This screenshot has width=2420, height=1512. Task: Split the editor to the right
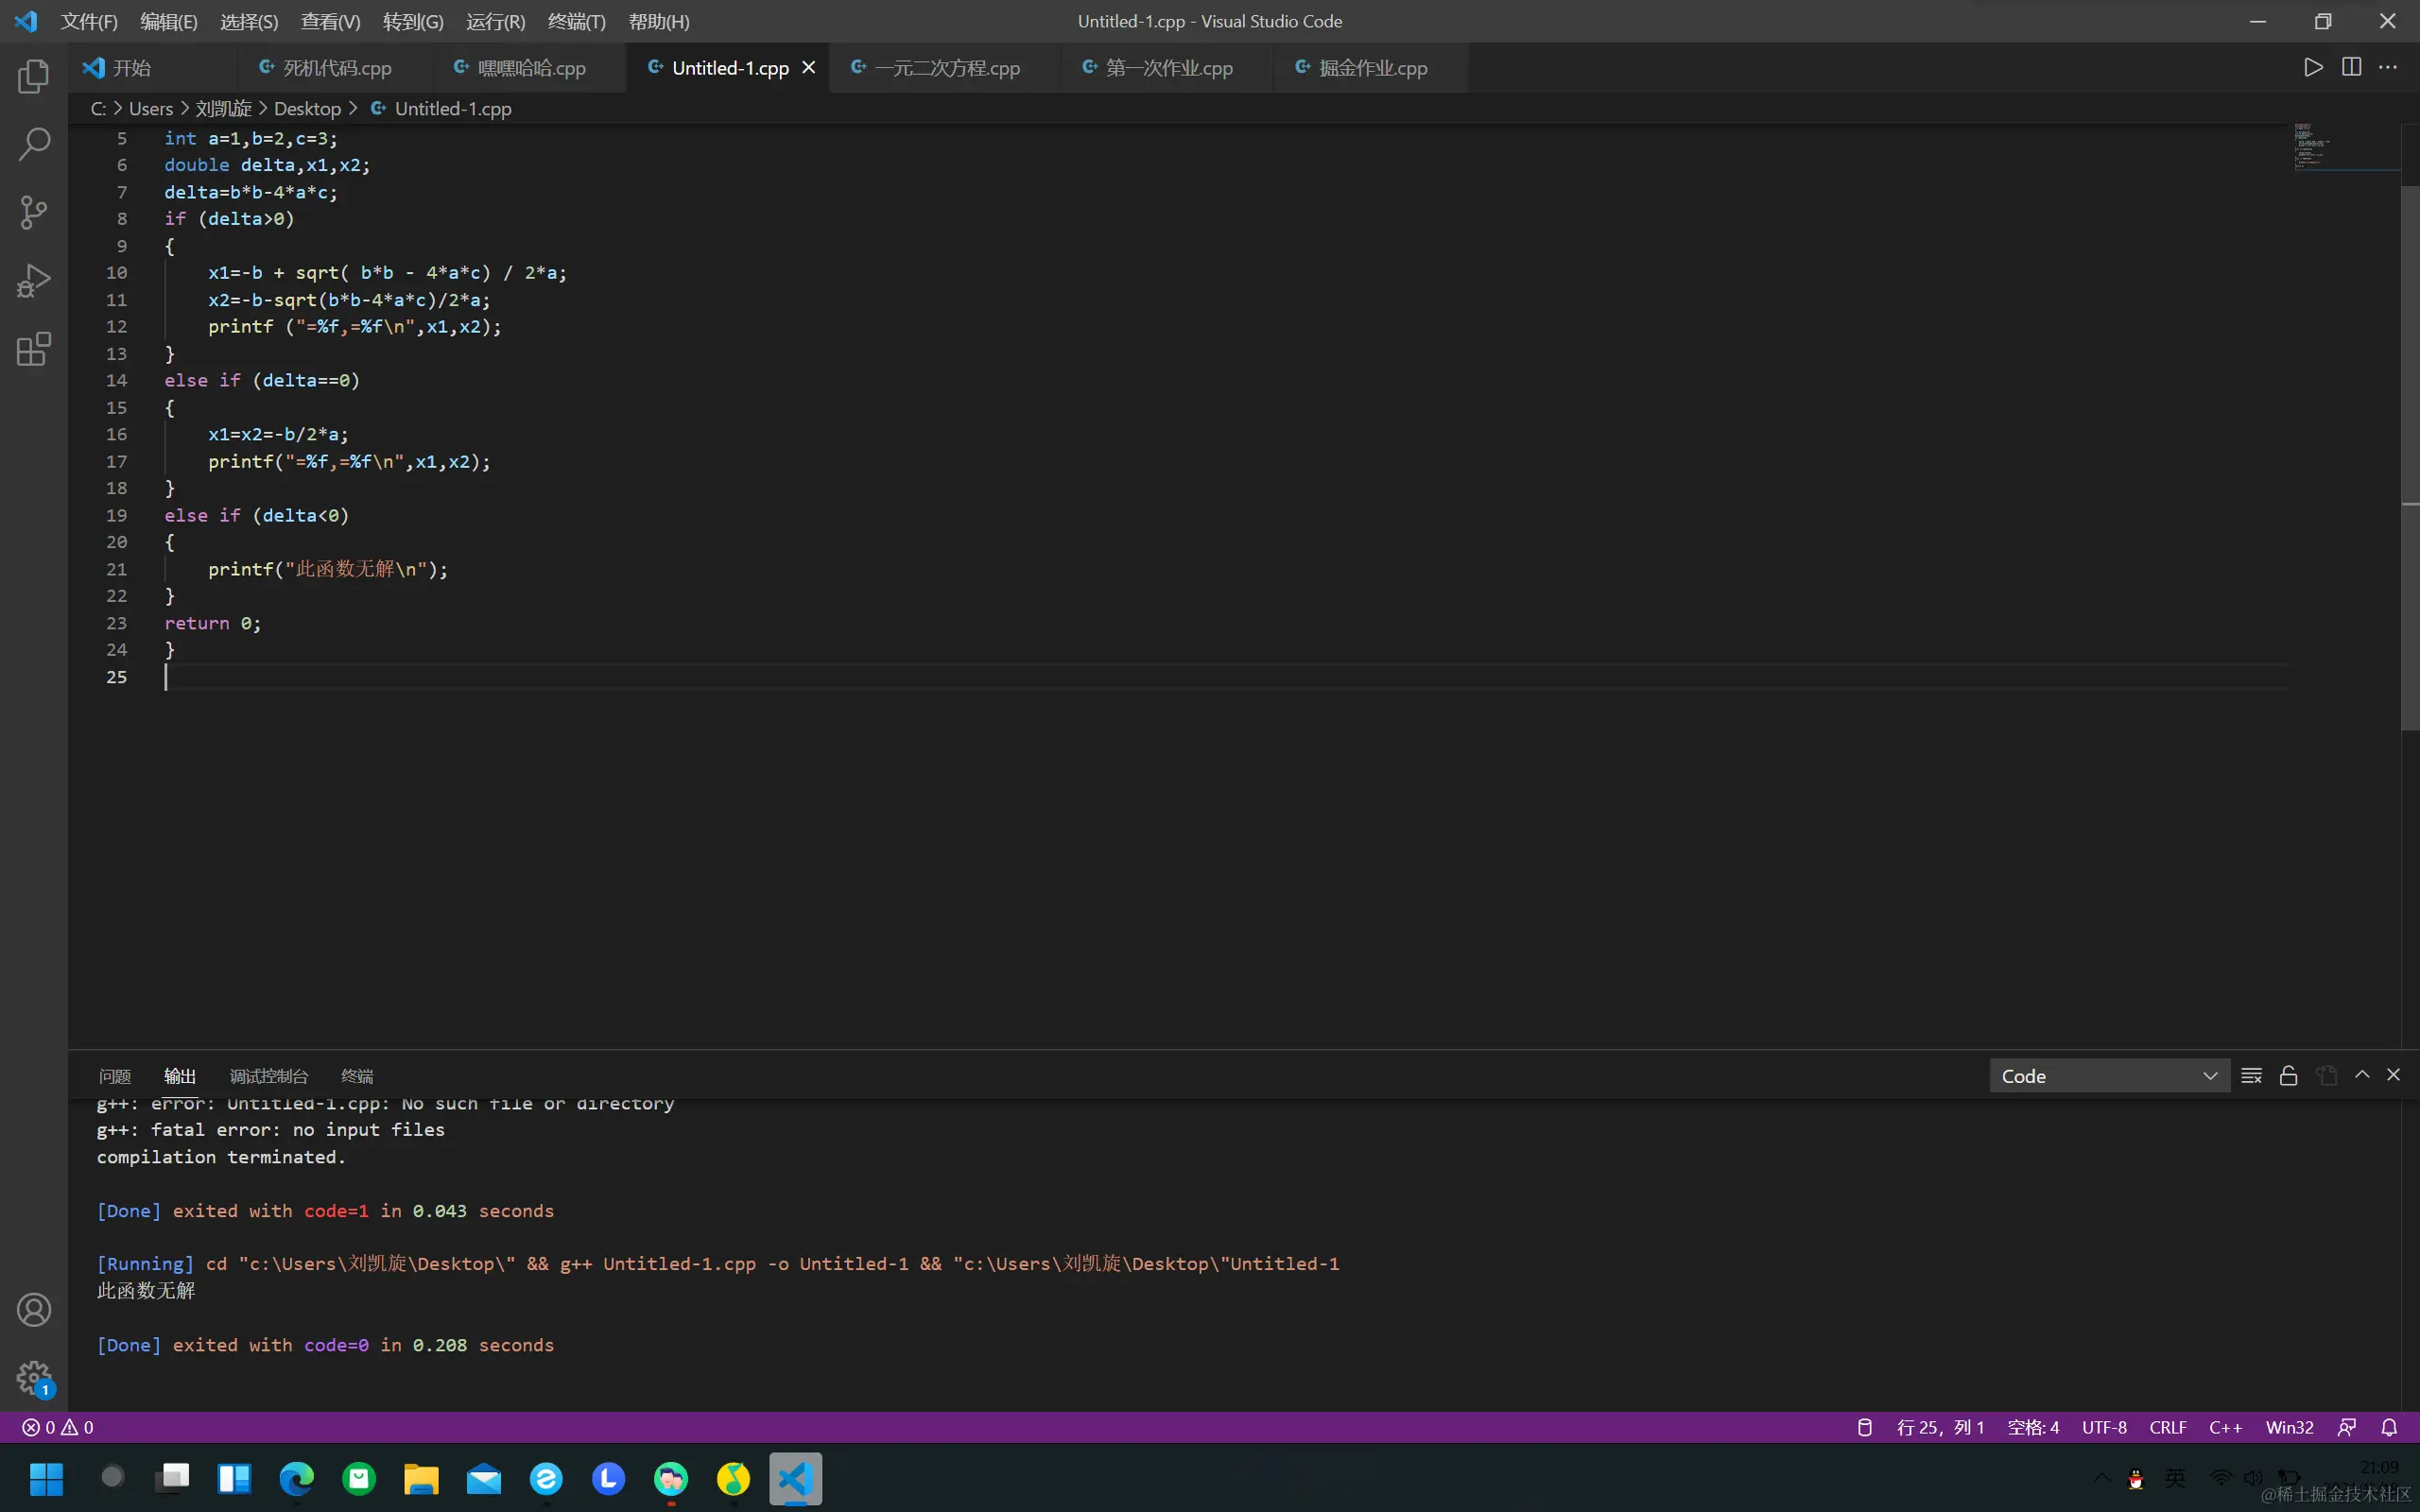(x=2351, y=67)
